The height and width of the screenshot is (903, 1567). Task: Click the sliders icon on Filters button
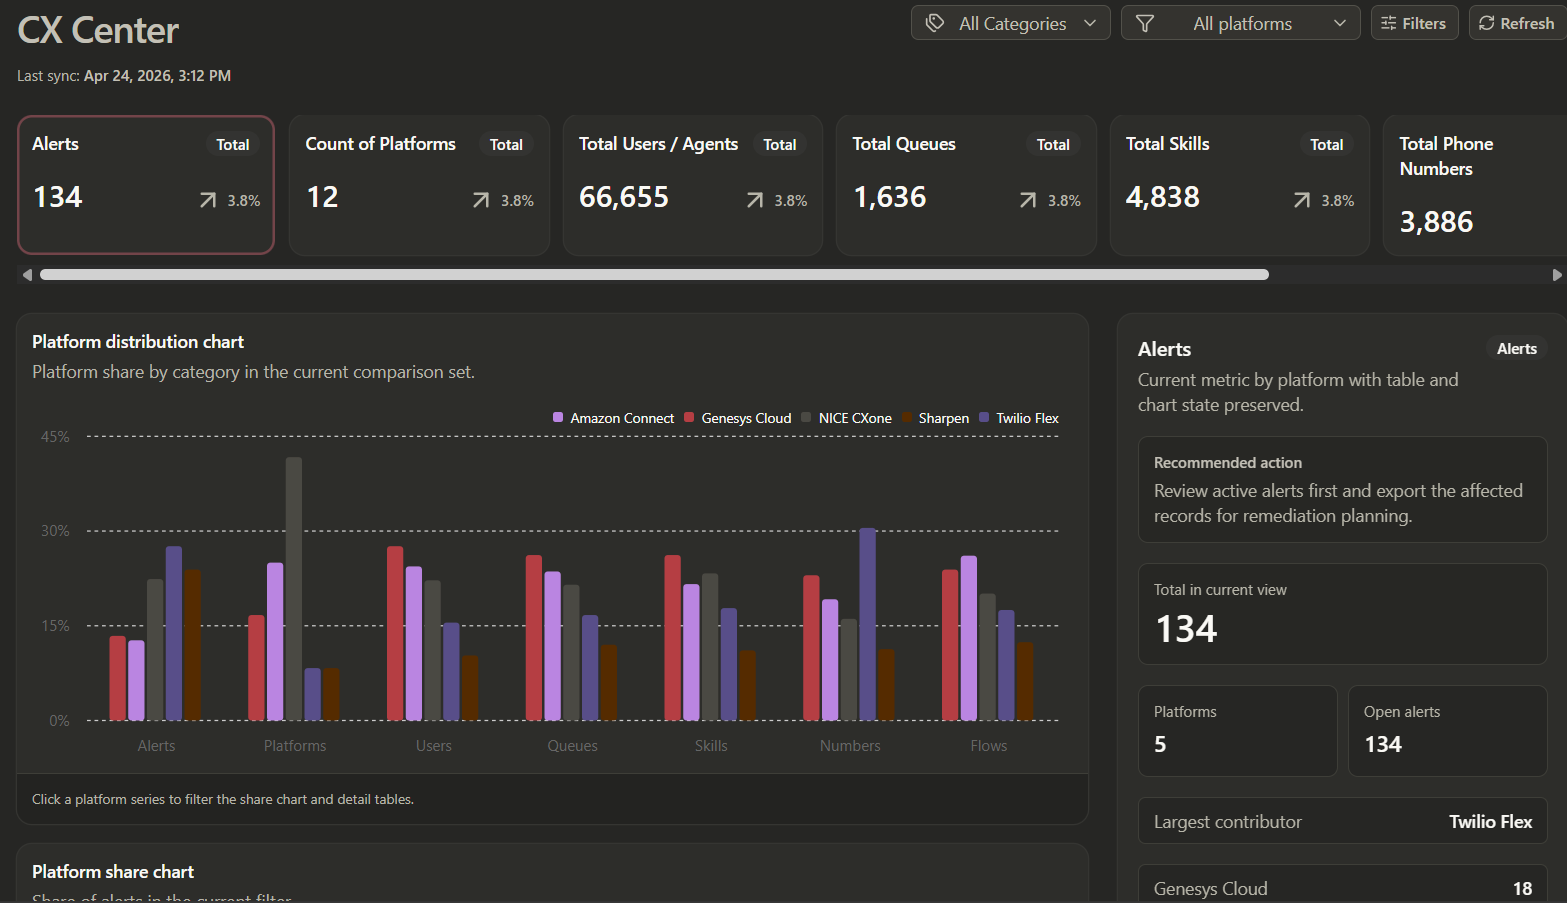(x=1388, y=23)
